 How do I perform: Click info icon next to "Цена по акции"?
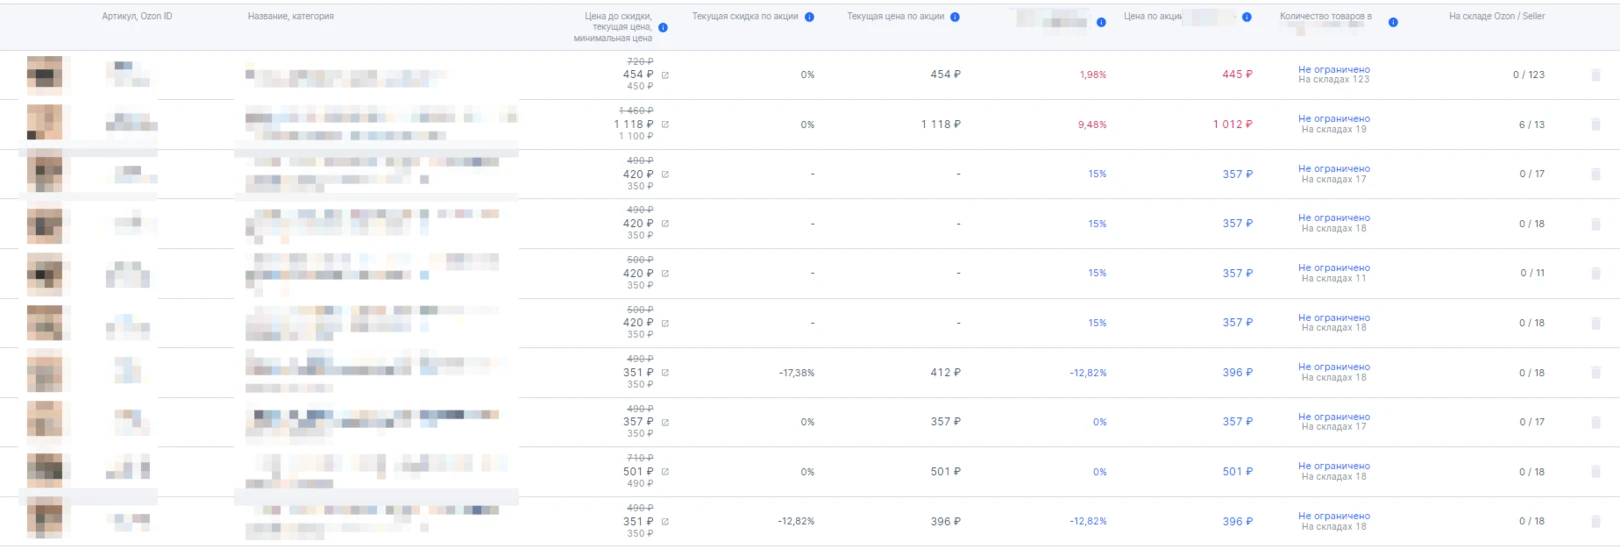click(1246, 17)
